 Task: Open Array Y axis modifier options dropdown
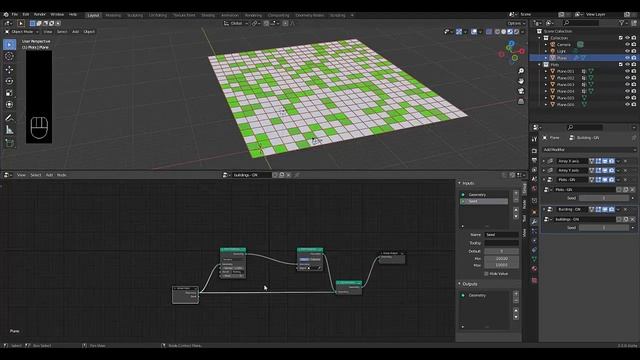(x=618, y=170)
